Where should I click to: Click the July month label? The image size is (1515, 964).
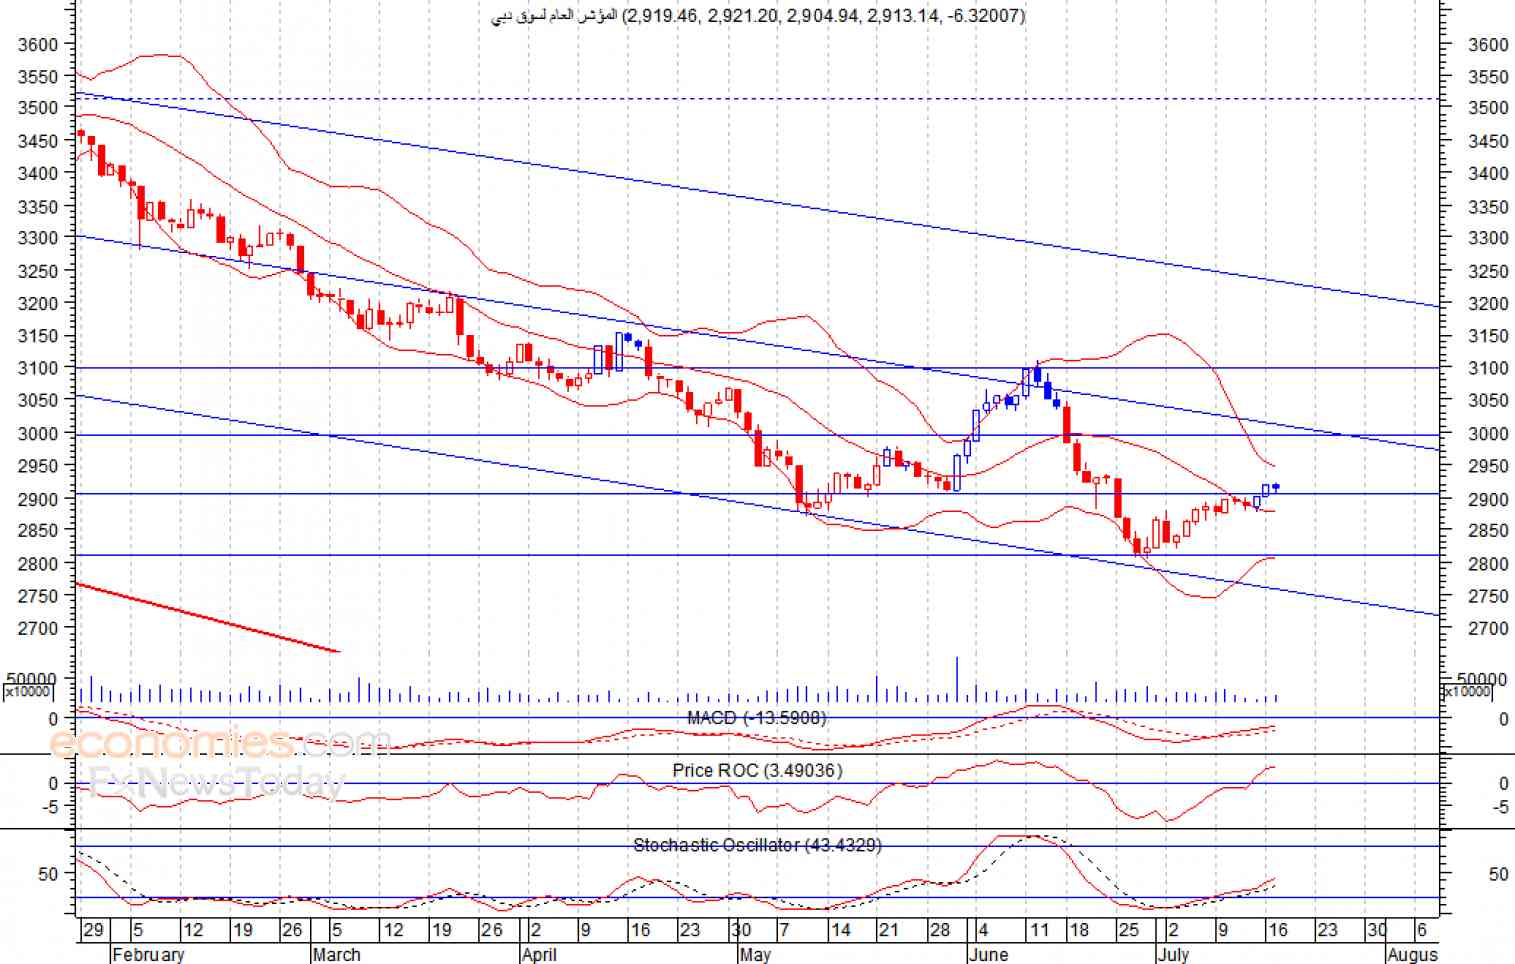pos(1173,955)
